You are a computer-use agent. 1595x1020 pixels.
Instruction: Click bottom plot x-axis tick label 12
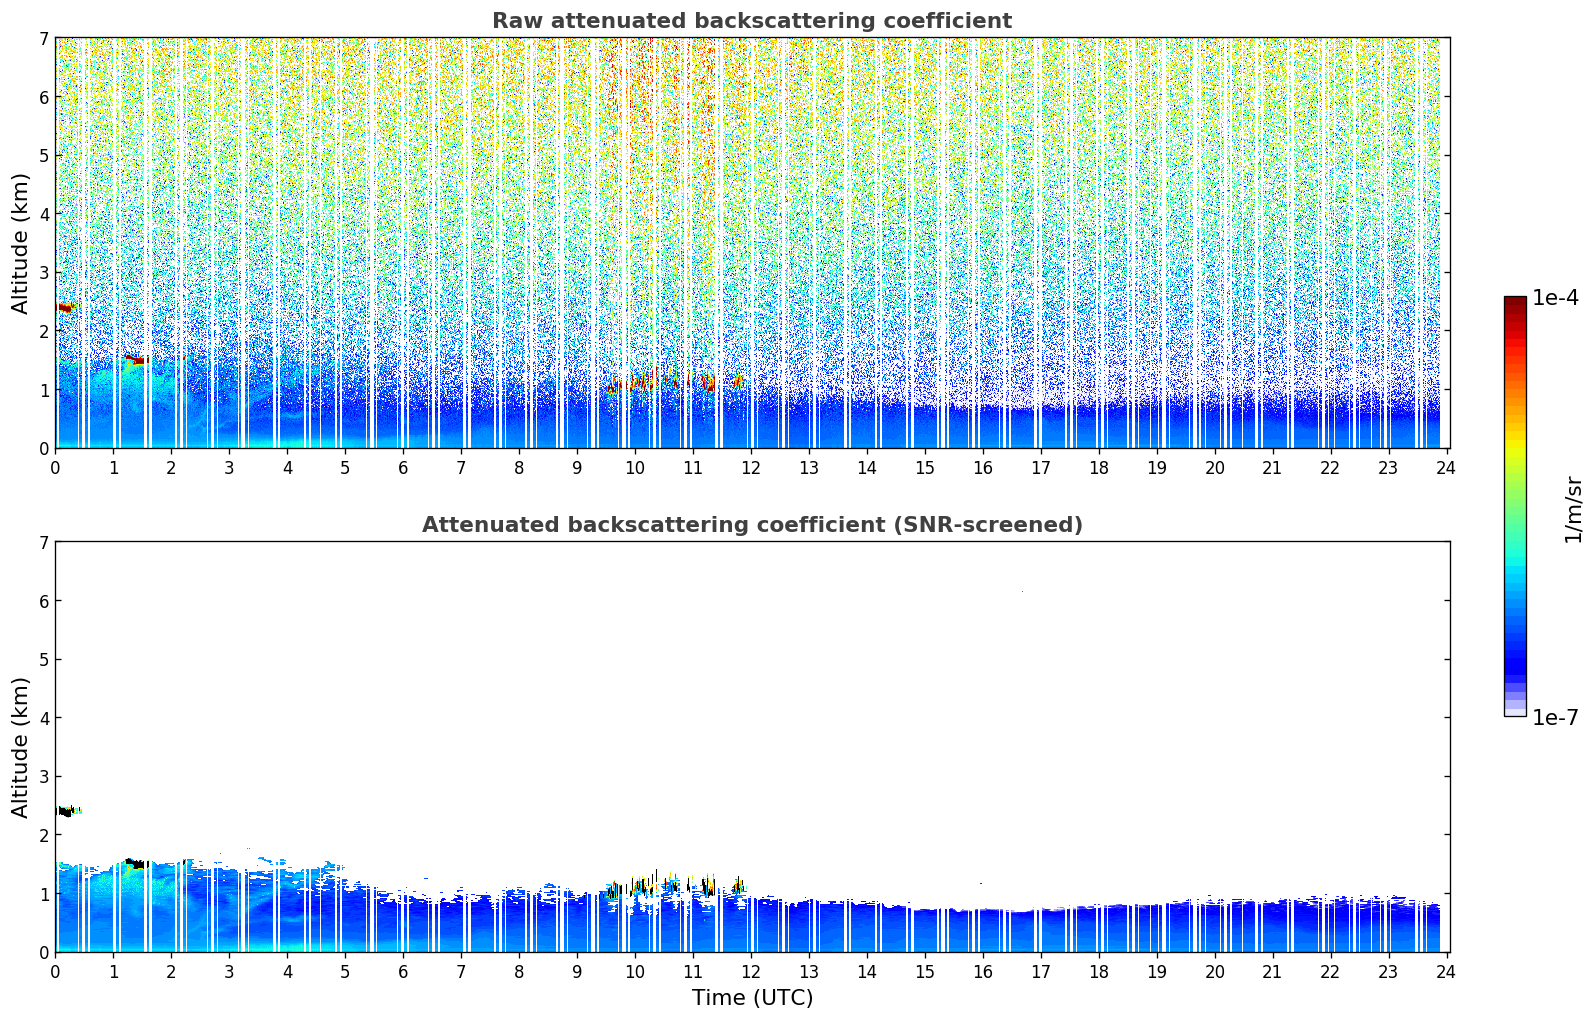point(751,972)
